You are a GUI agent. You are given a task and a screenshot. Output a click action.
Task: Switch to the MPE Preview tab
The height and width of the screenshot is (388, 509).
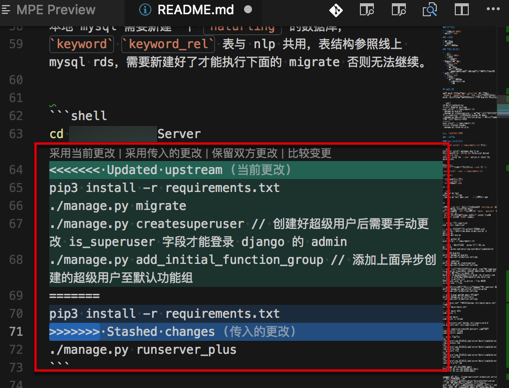56,10
